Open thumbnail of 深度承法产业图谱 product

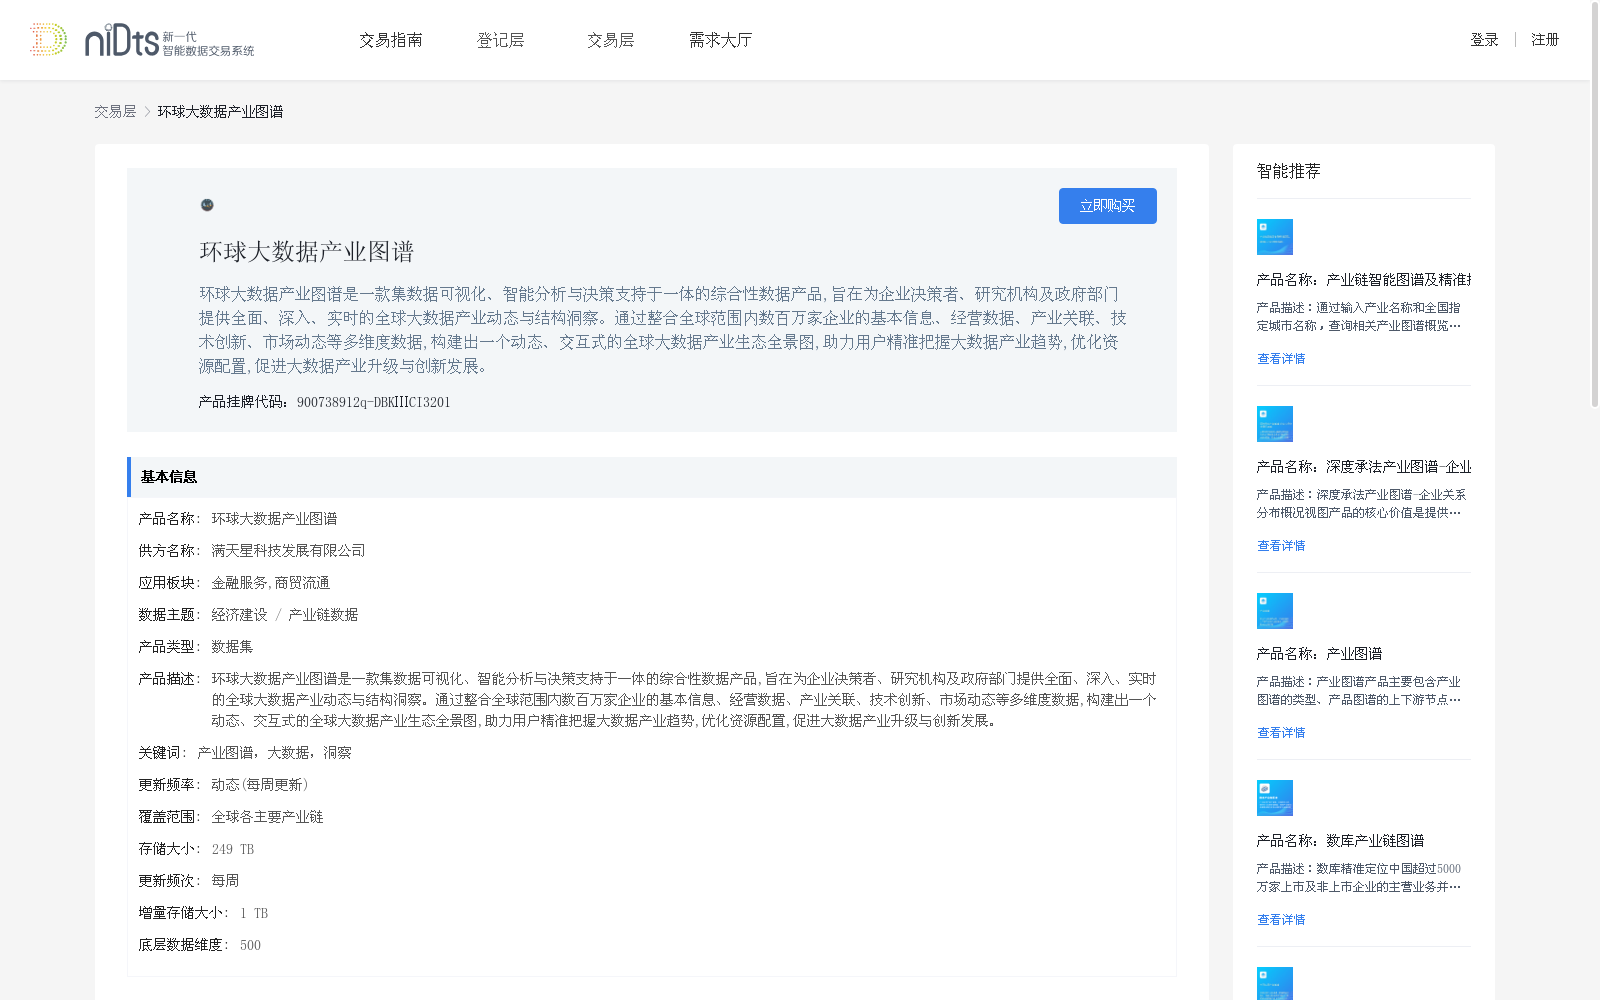click(x=1275, y=424)
